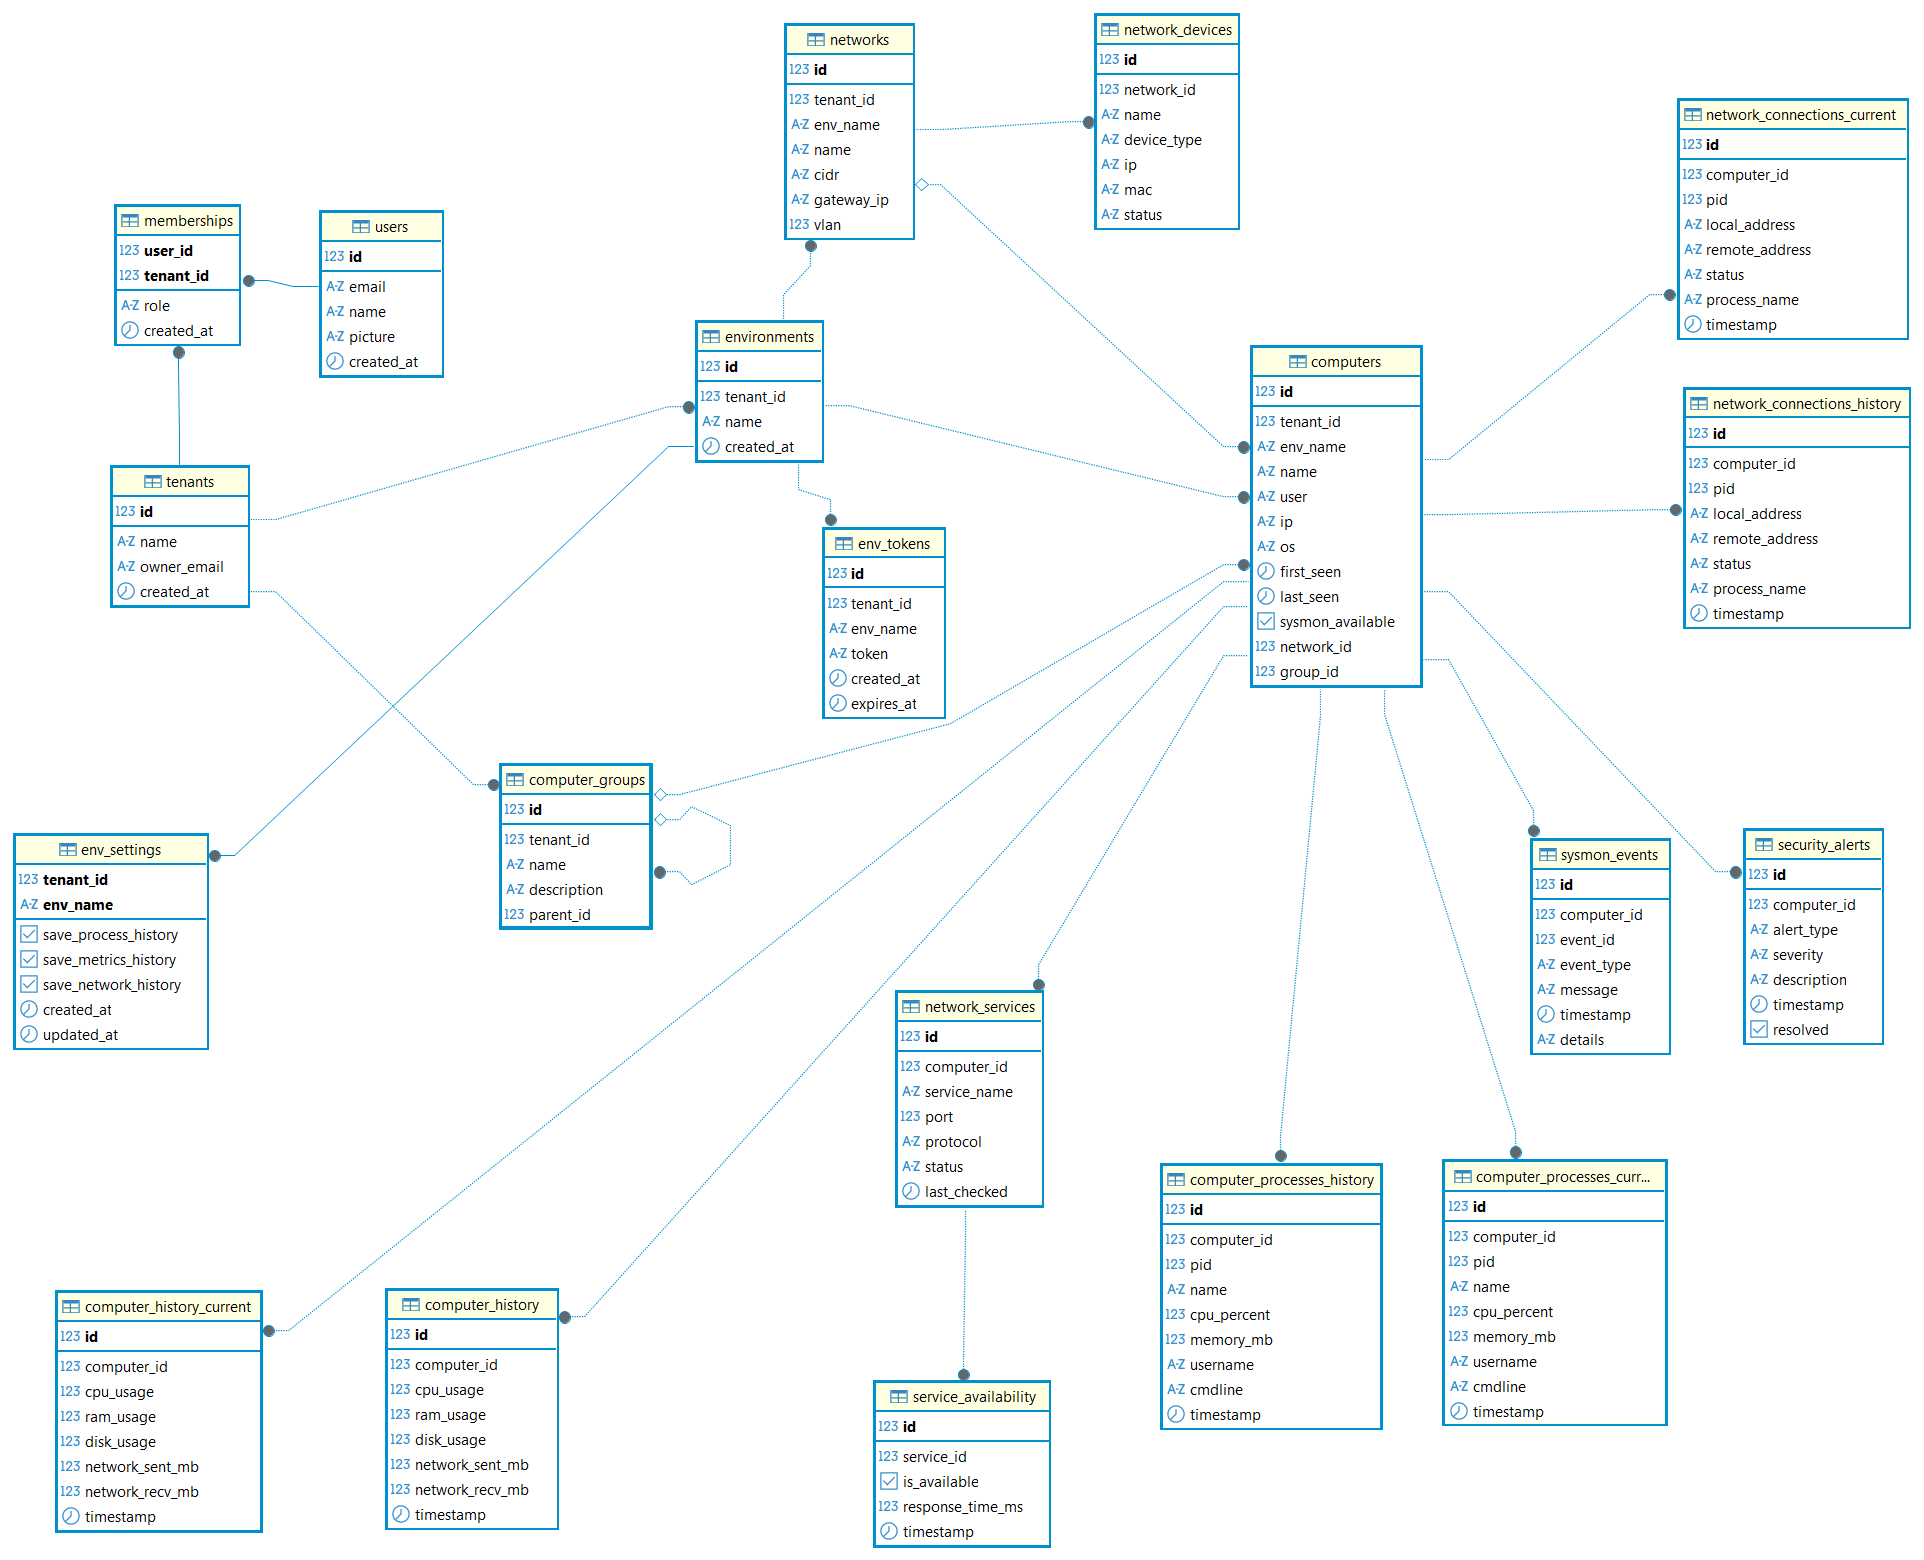Click the computer_history_current table icon
This screenshot has height=1560, width=1924.
coord(71,1307)
